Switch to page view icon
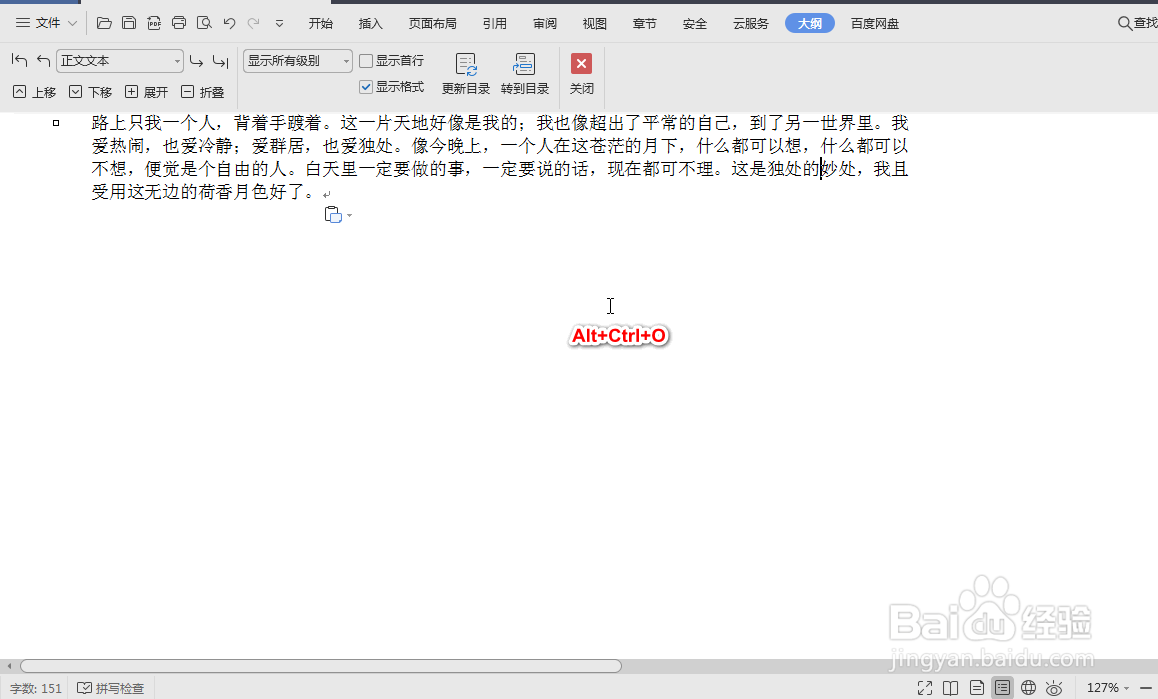 [x=976, y=688]
